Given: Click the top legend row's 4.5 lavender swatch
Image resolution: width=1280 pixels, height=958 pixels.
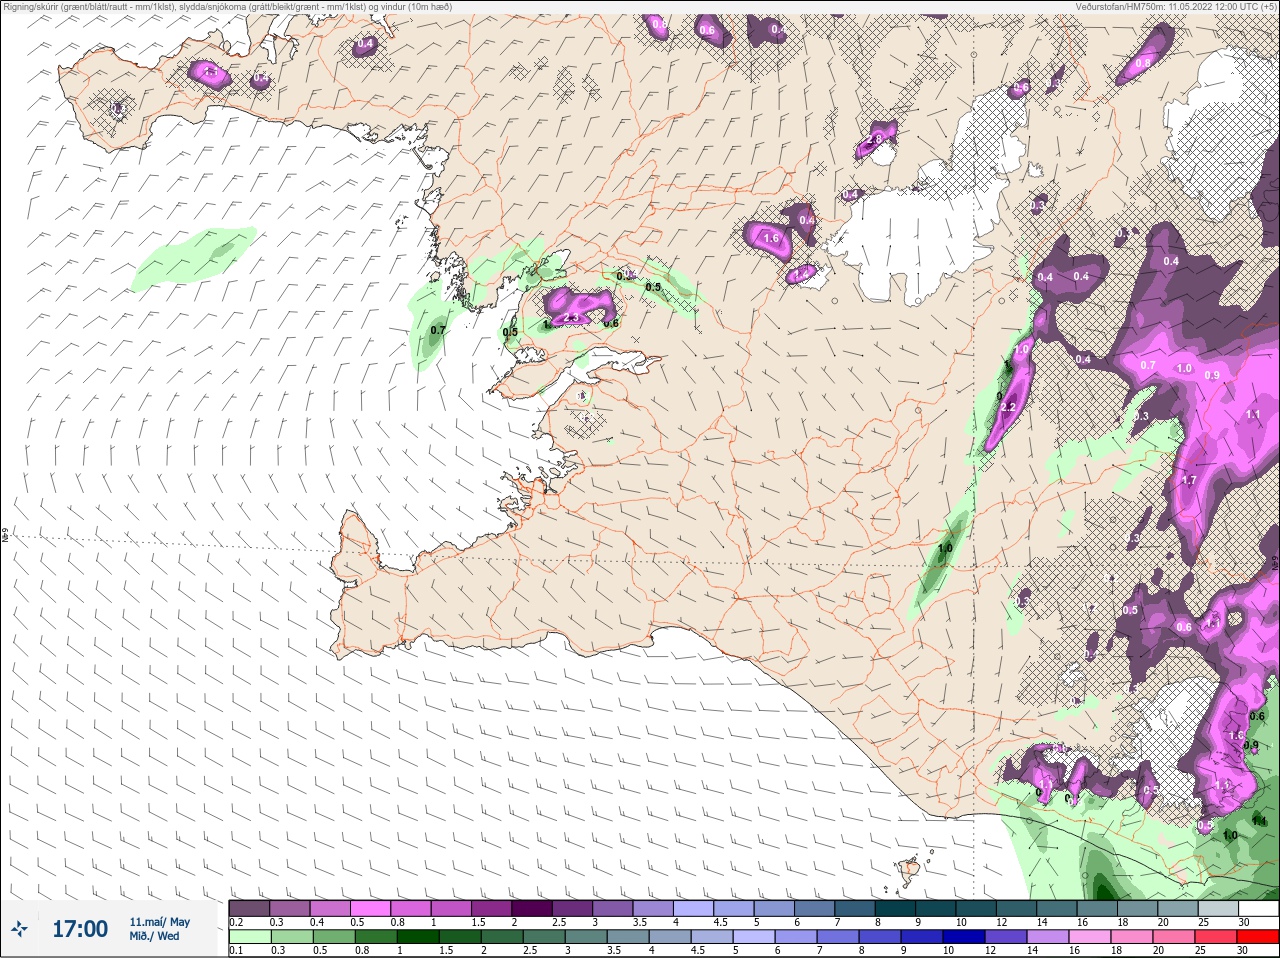Looking at the screenshot, I should click(x=734, y=908).
